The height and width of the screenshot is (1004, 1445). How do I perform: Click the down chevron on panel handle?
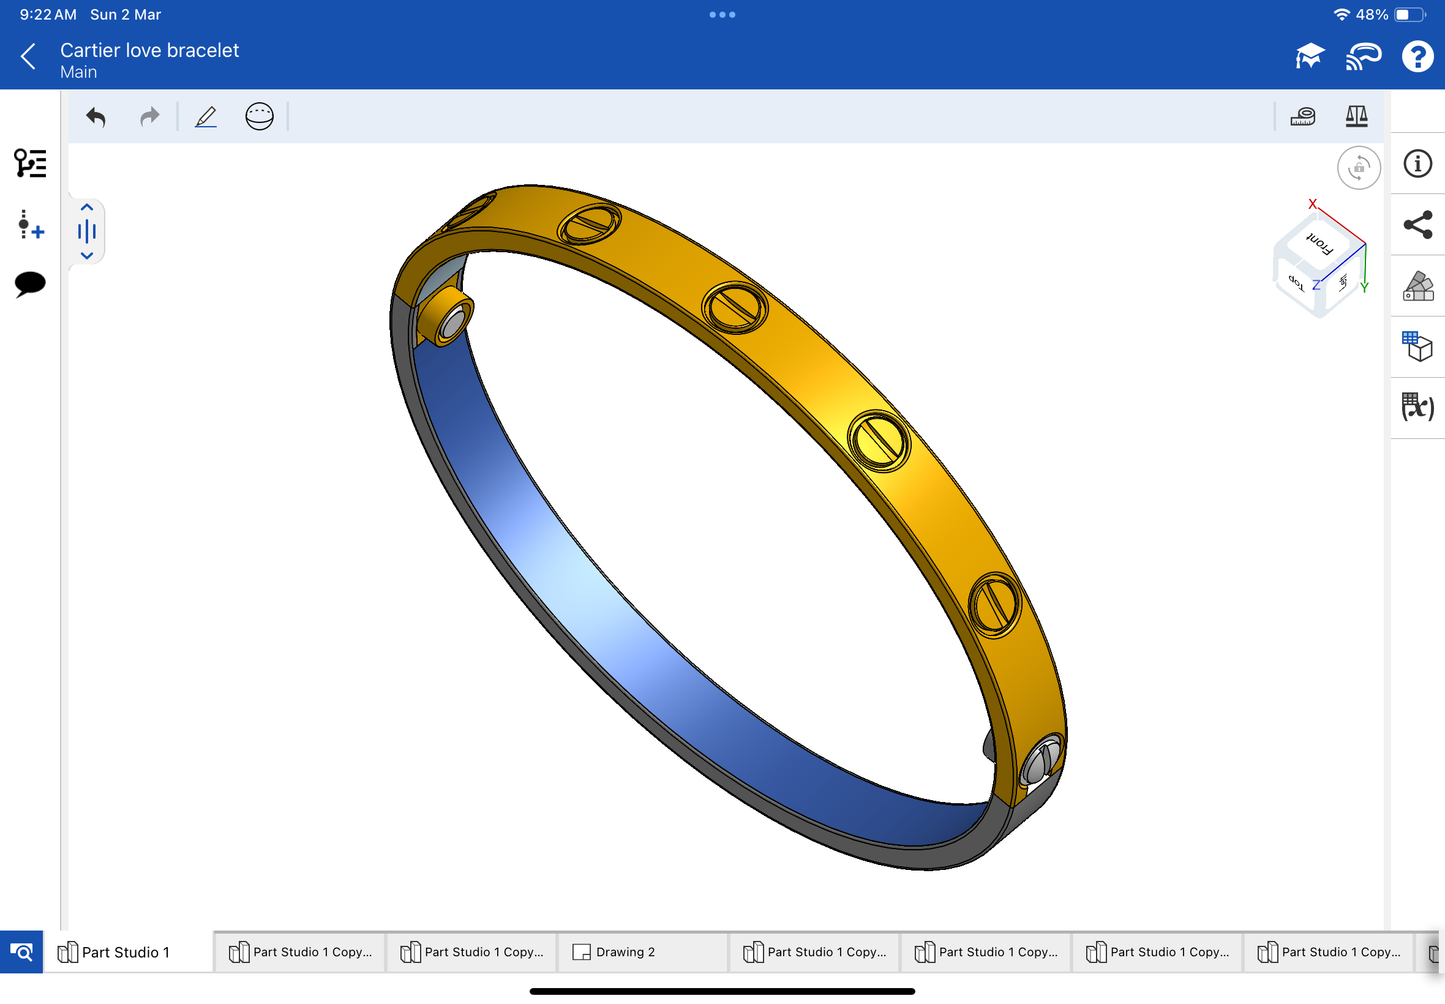(87, 256)
